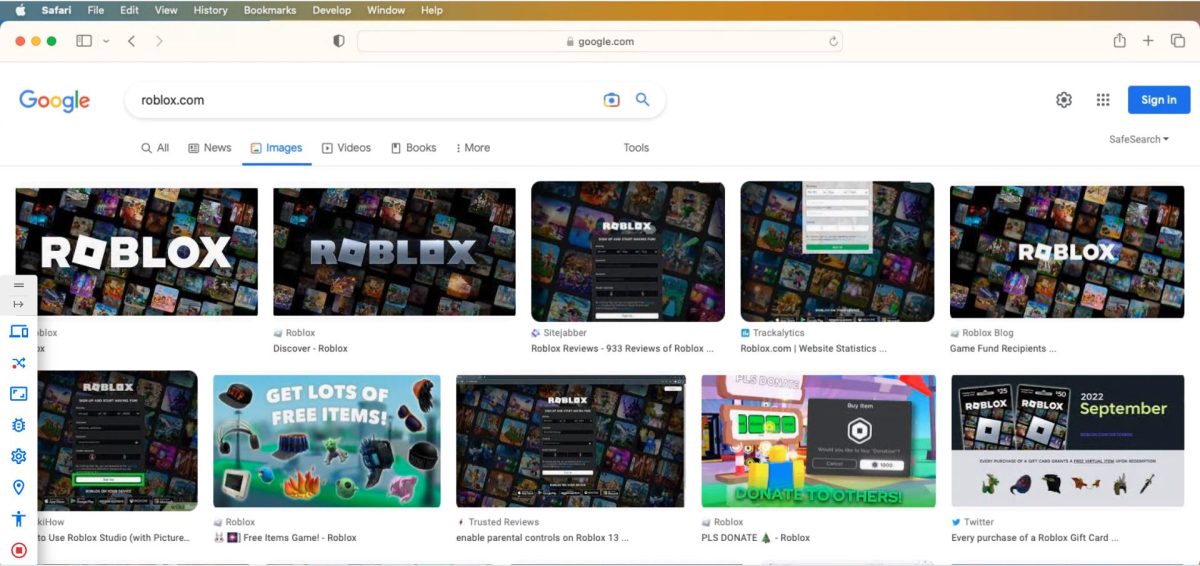
Task: Open the Develop menu
Action: pyautogui.click(x=331, y=10)
